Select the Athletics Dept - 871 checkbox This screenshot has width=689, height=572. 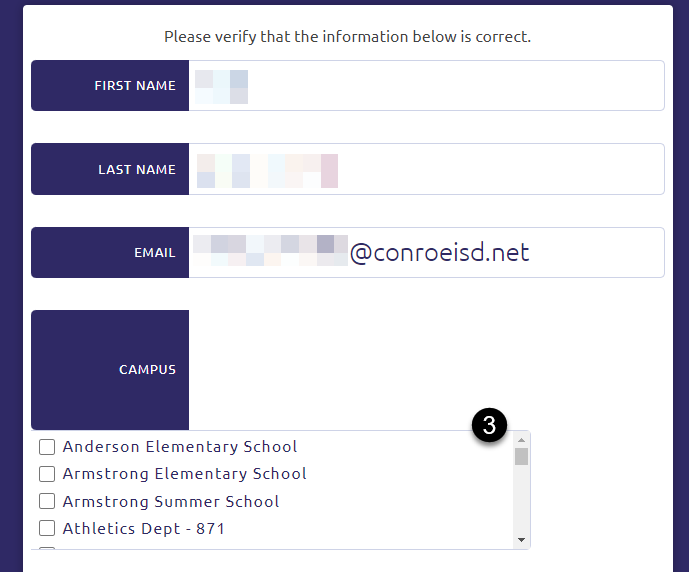46,528
